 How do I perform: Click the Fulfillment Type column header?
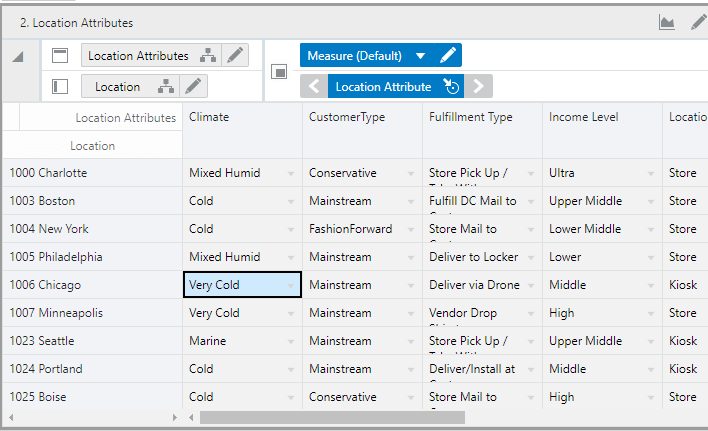(482, 130)
